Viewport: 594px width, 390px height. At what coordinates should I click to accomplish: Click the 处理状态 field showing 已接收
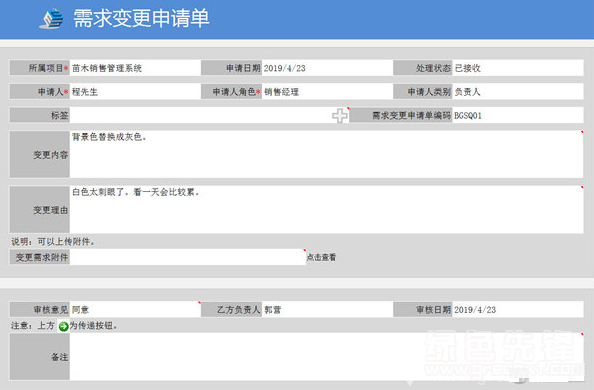(518, 68)
